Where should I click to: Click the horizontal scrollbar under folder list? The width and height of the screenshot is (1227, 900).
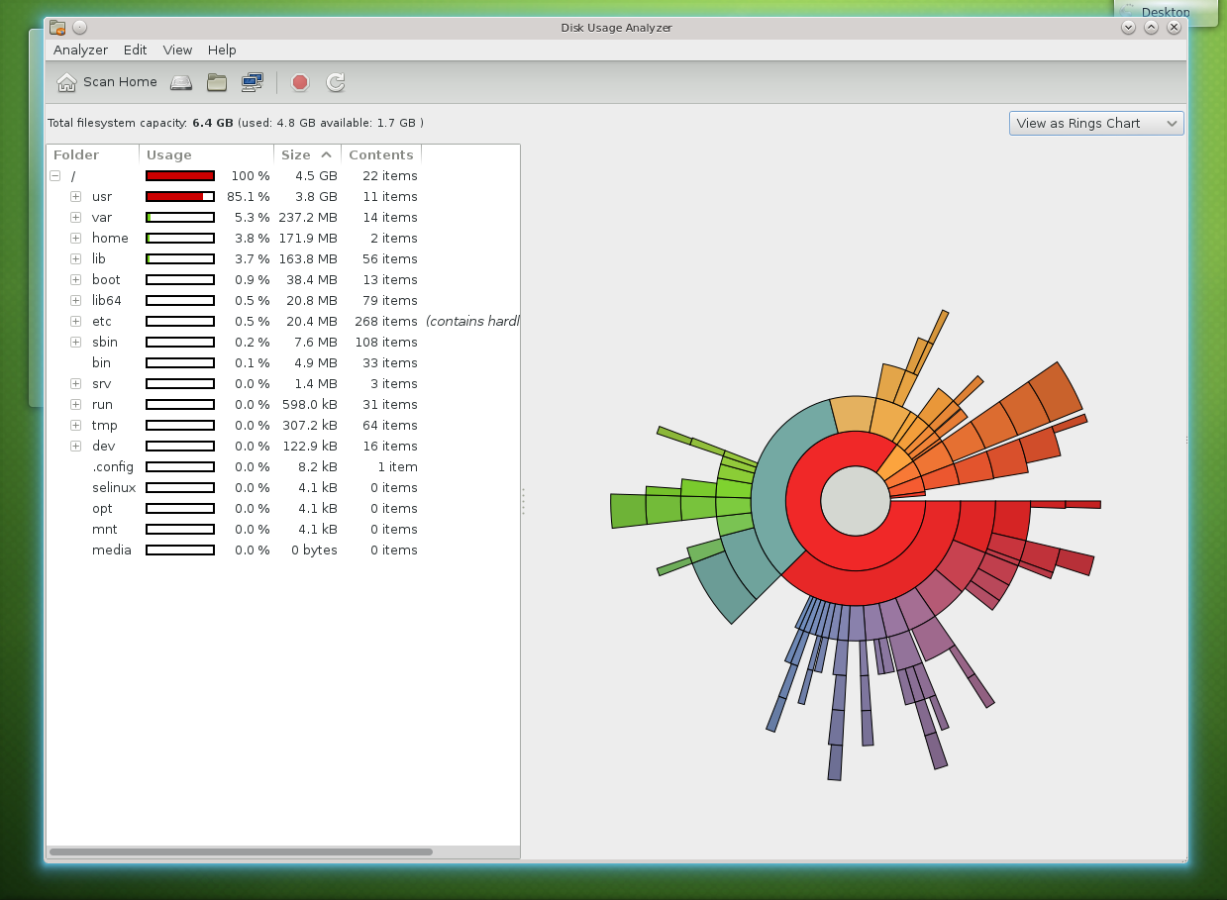(240, 852)
